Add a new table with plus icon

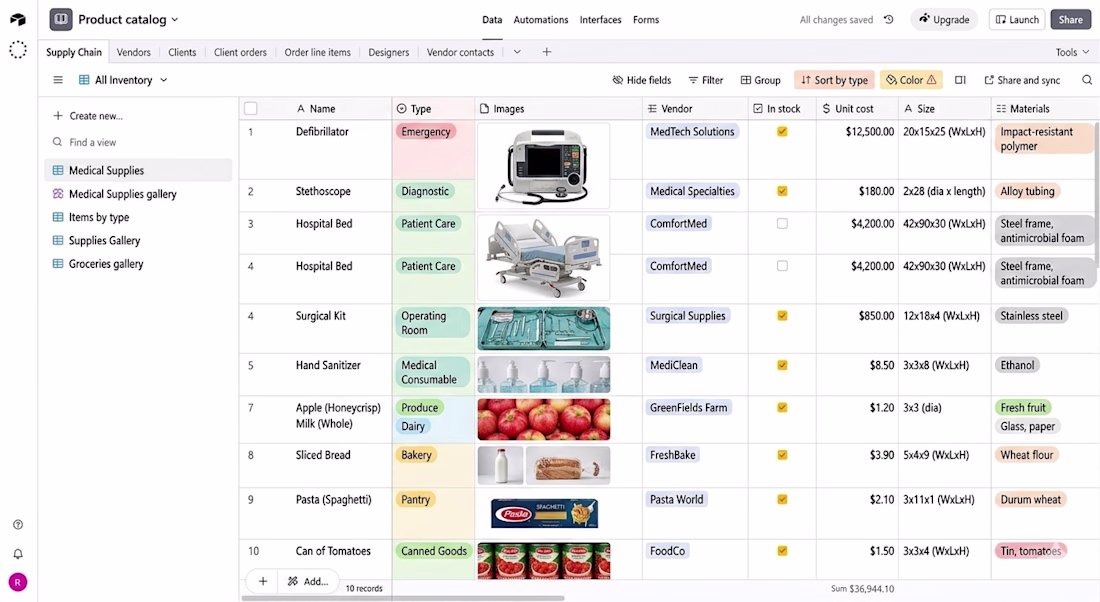pos(546,52)
